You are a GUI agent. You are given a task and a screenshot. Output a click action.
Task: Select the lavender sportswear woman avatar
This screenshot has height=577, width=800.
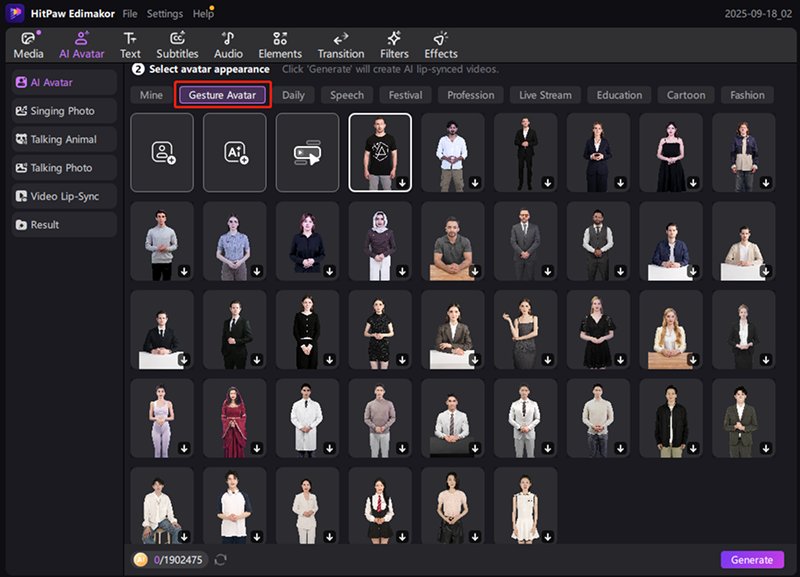[x=162, y=418]
